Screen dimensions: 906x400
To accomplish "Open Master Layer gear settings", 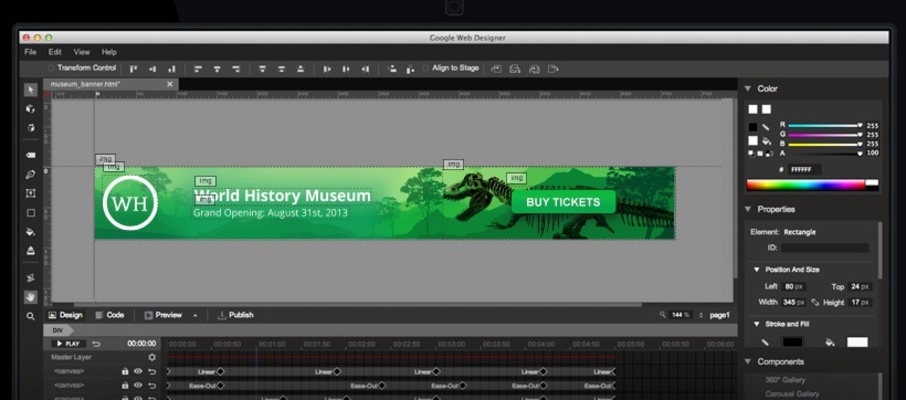I will [x=152, y=357].
